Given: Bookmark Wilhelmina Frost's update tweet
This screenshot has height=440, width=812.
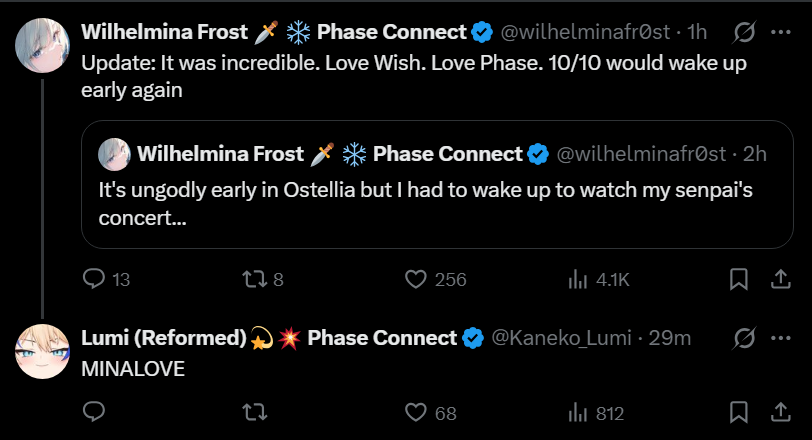Looking at the screenshot, I should (x=739, y=280).
